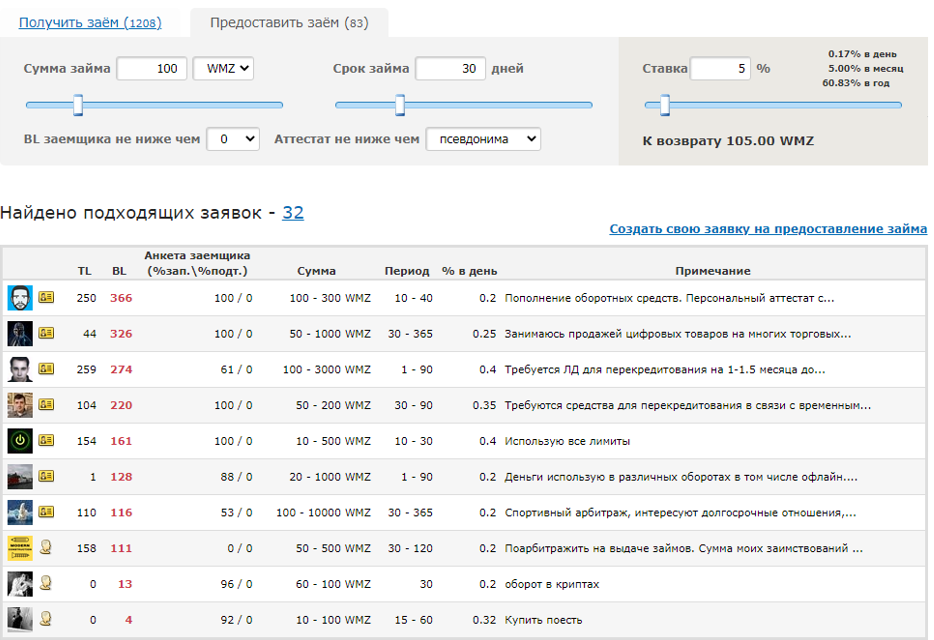
Task: Click attestat icon in BL 111 row
Action: point(46,547)
